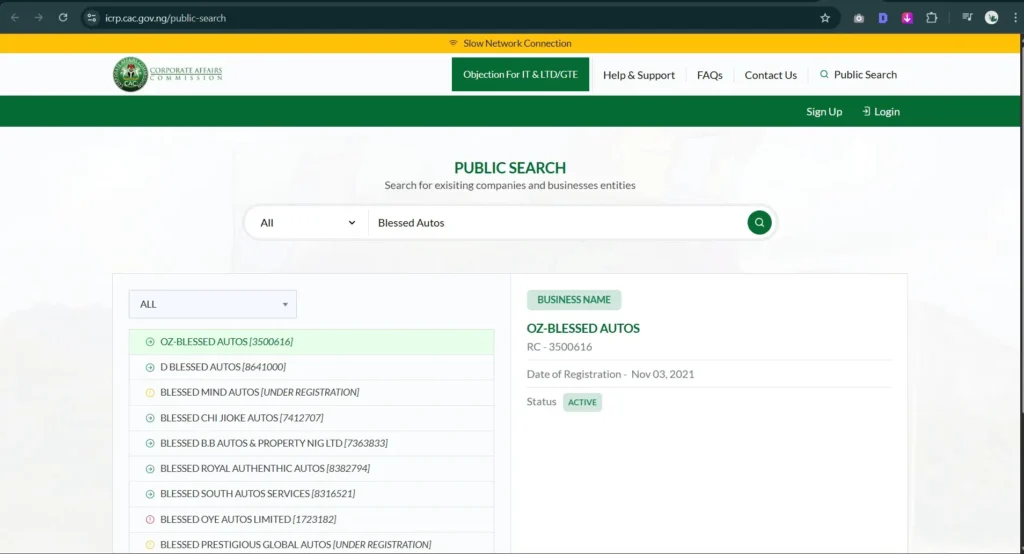Click the browser back arrow
The image size is (1024, 554).
[14, 18]
